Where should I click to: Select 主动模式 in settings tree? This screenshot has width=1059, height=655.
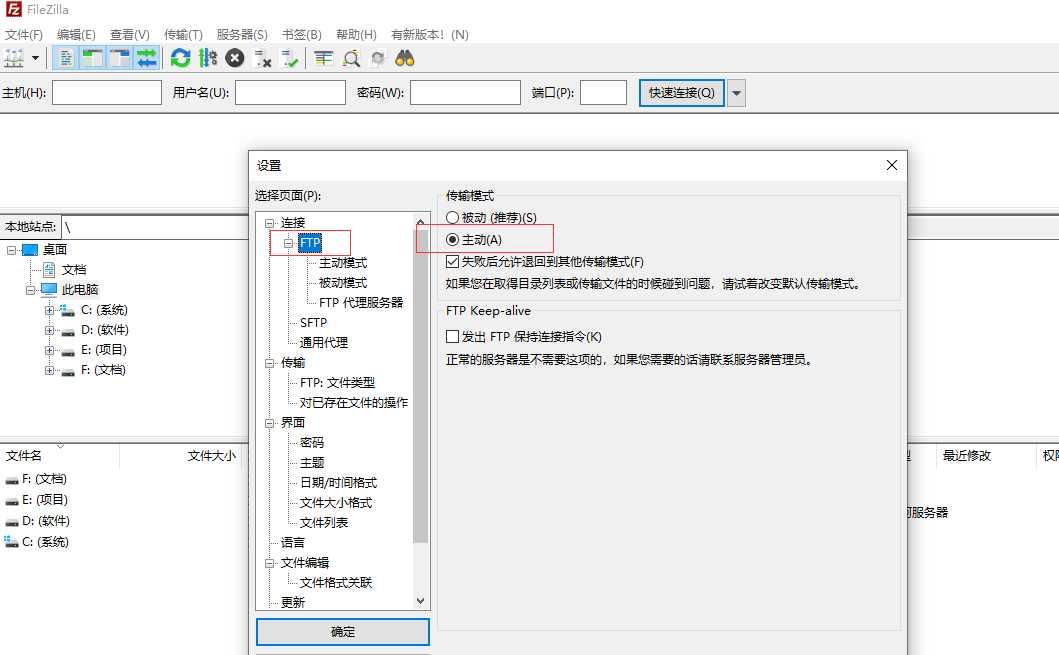point(343,263)
